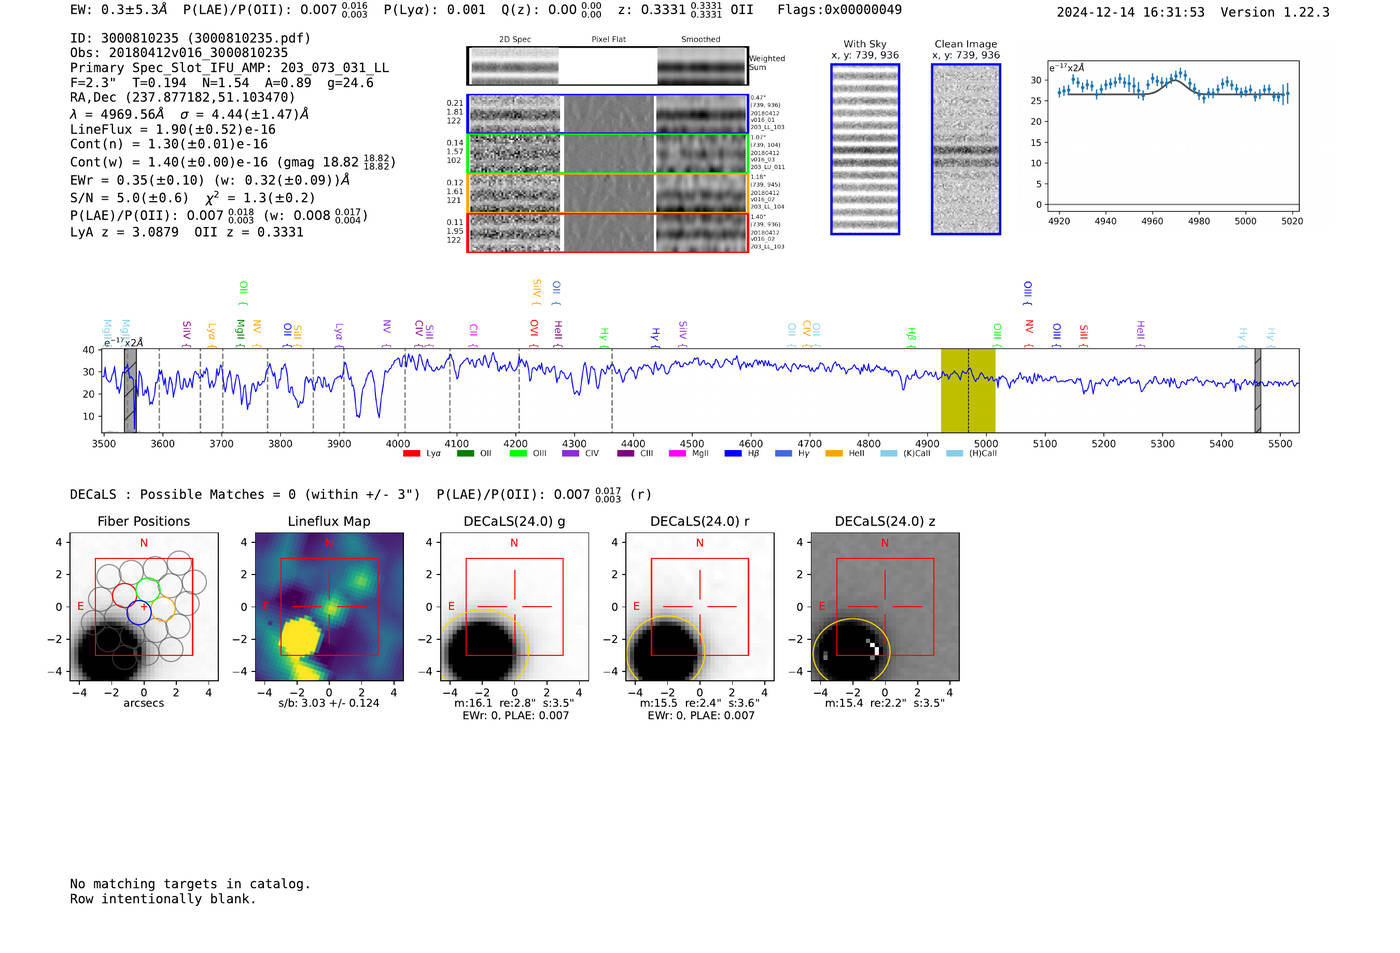This screenshot has width=1400, height=953.
Task: Open the DECaLS(24.0) z cutout
Action: pos(885,607)
